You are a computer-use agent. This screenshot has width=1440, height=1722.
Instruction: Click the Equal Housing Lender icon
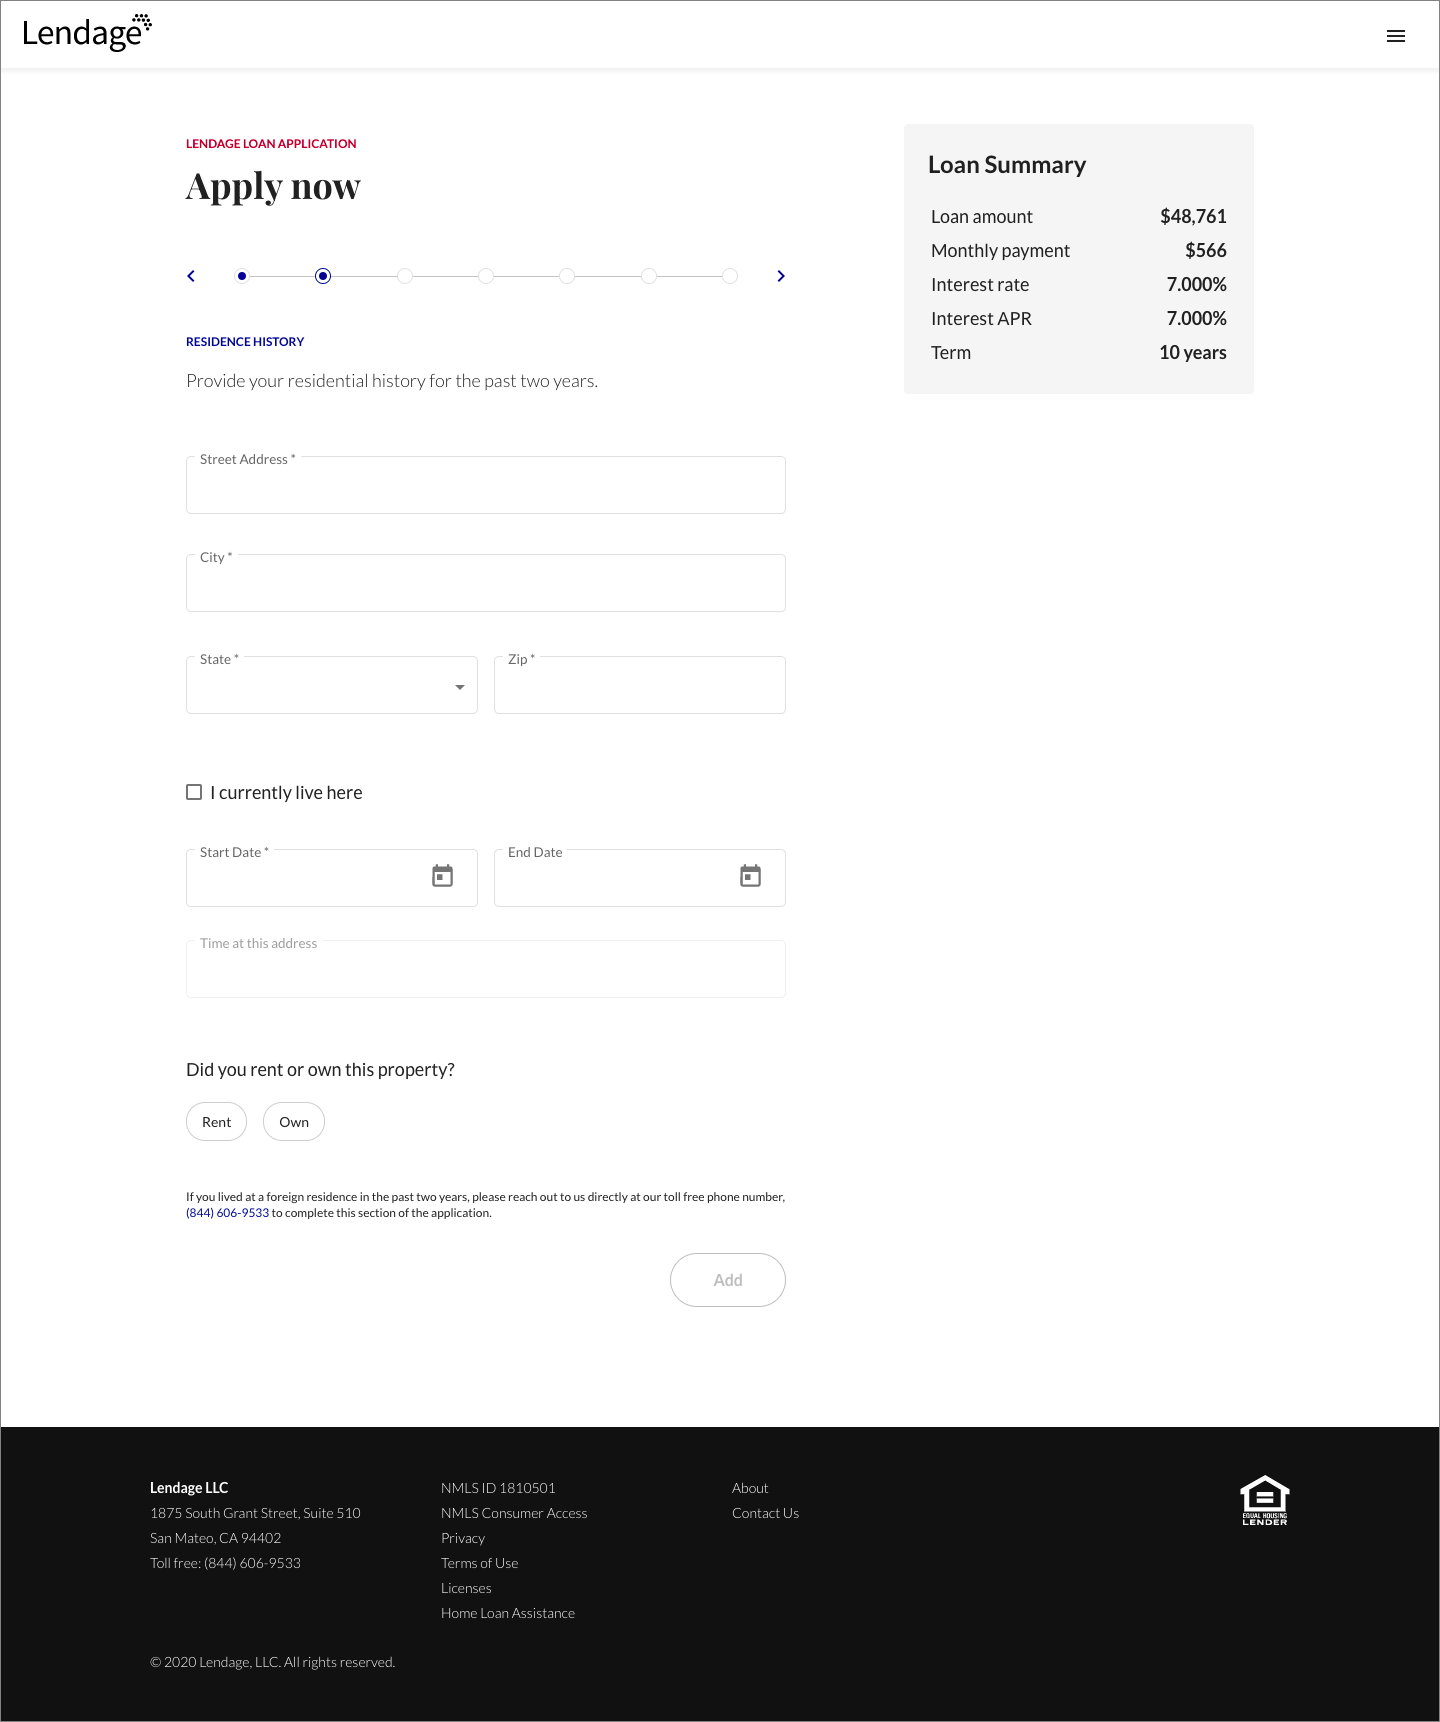tap(1265, 1500)
